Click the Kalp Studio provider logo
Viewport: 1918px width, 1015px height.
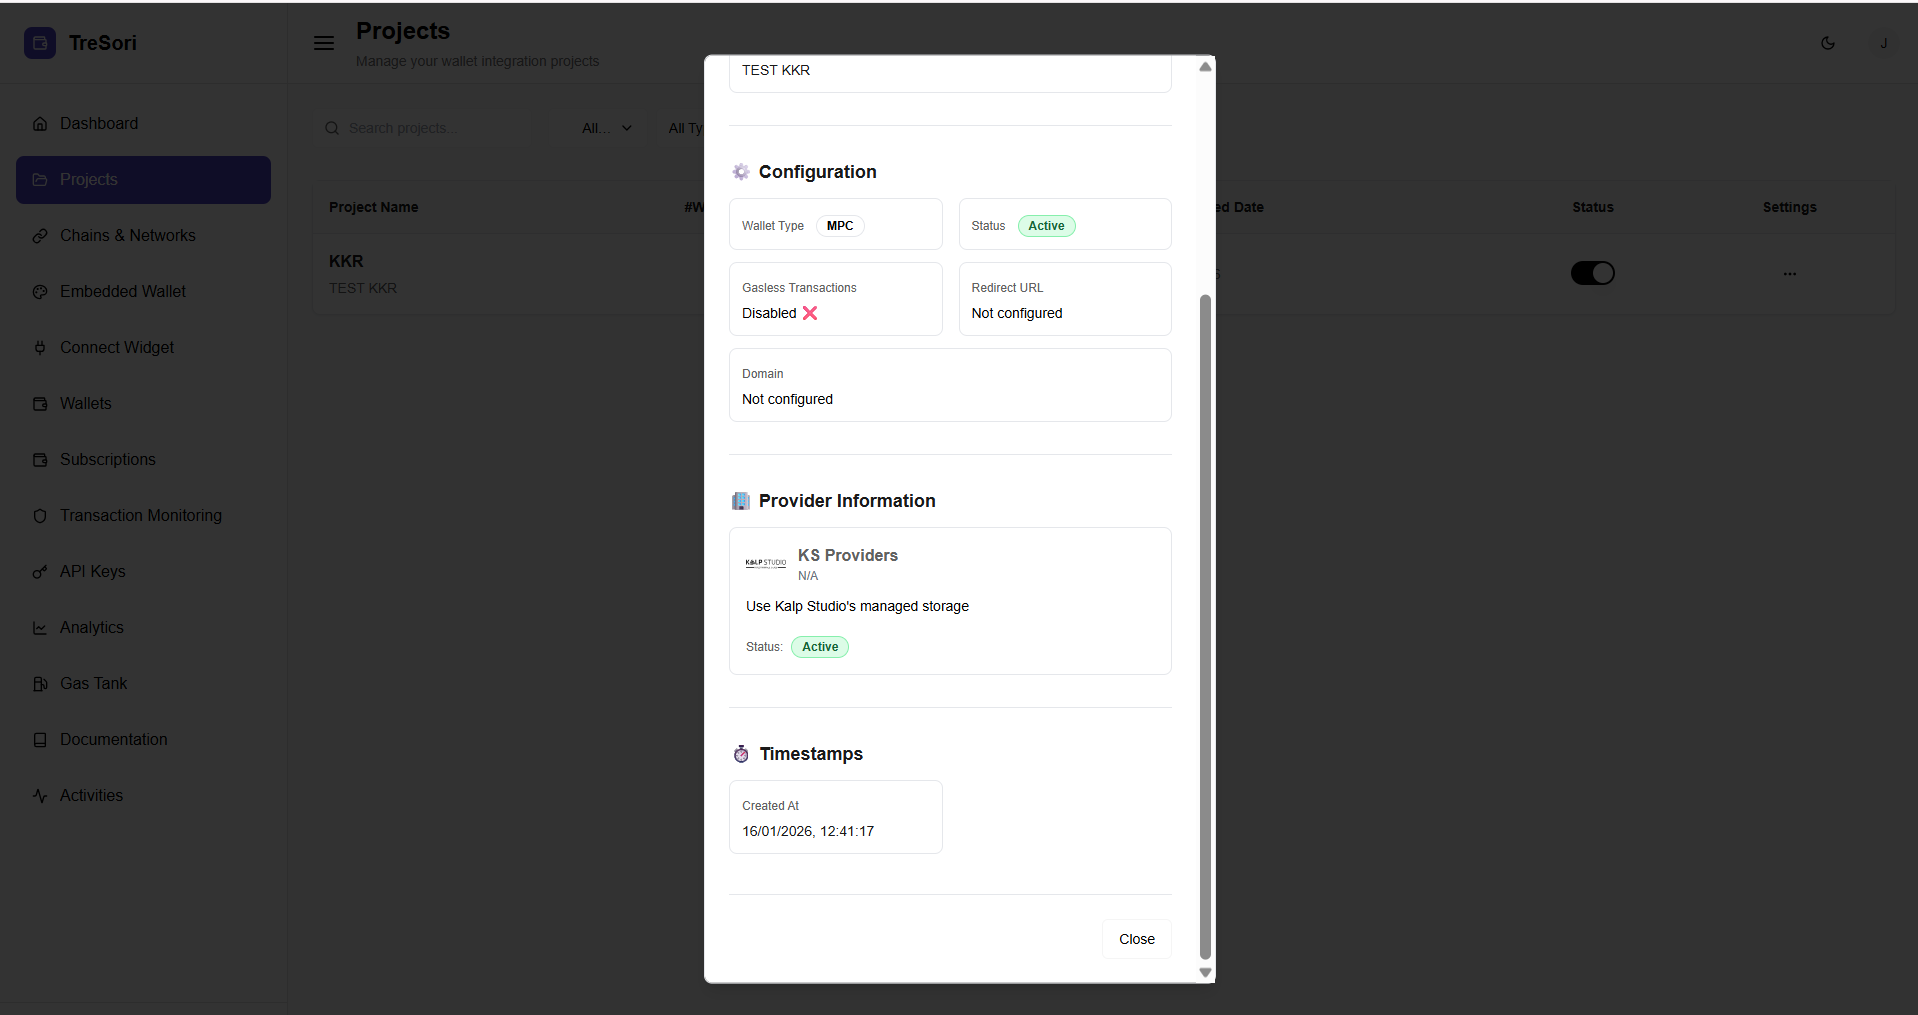765,563
